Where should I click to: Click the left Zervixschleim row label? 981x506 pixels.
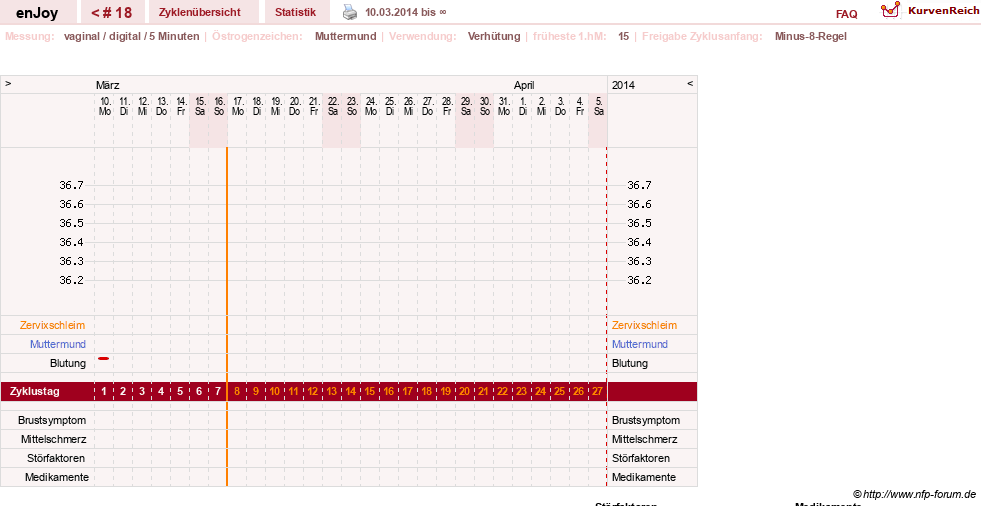coord(53,325)
